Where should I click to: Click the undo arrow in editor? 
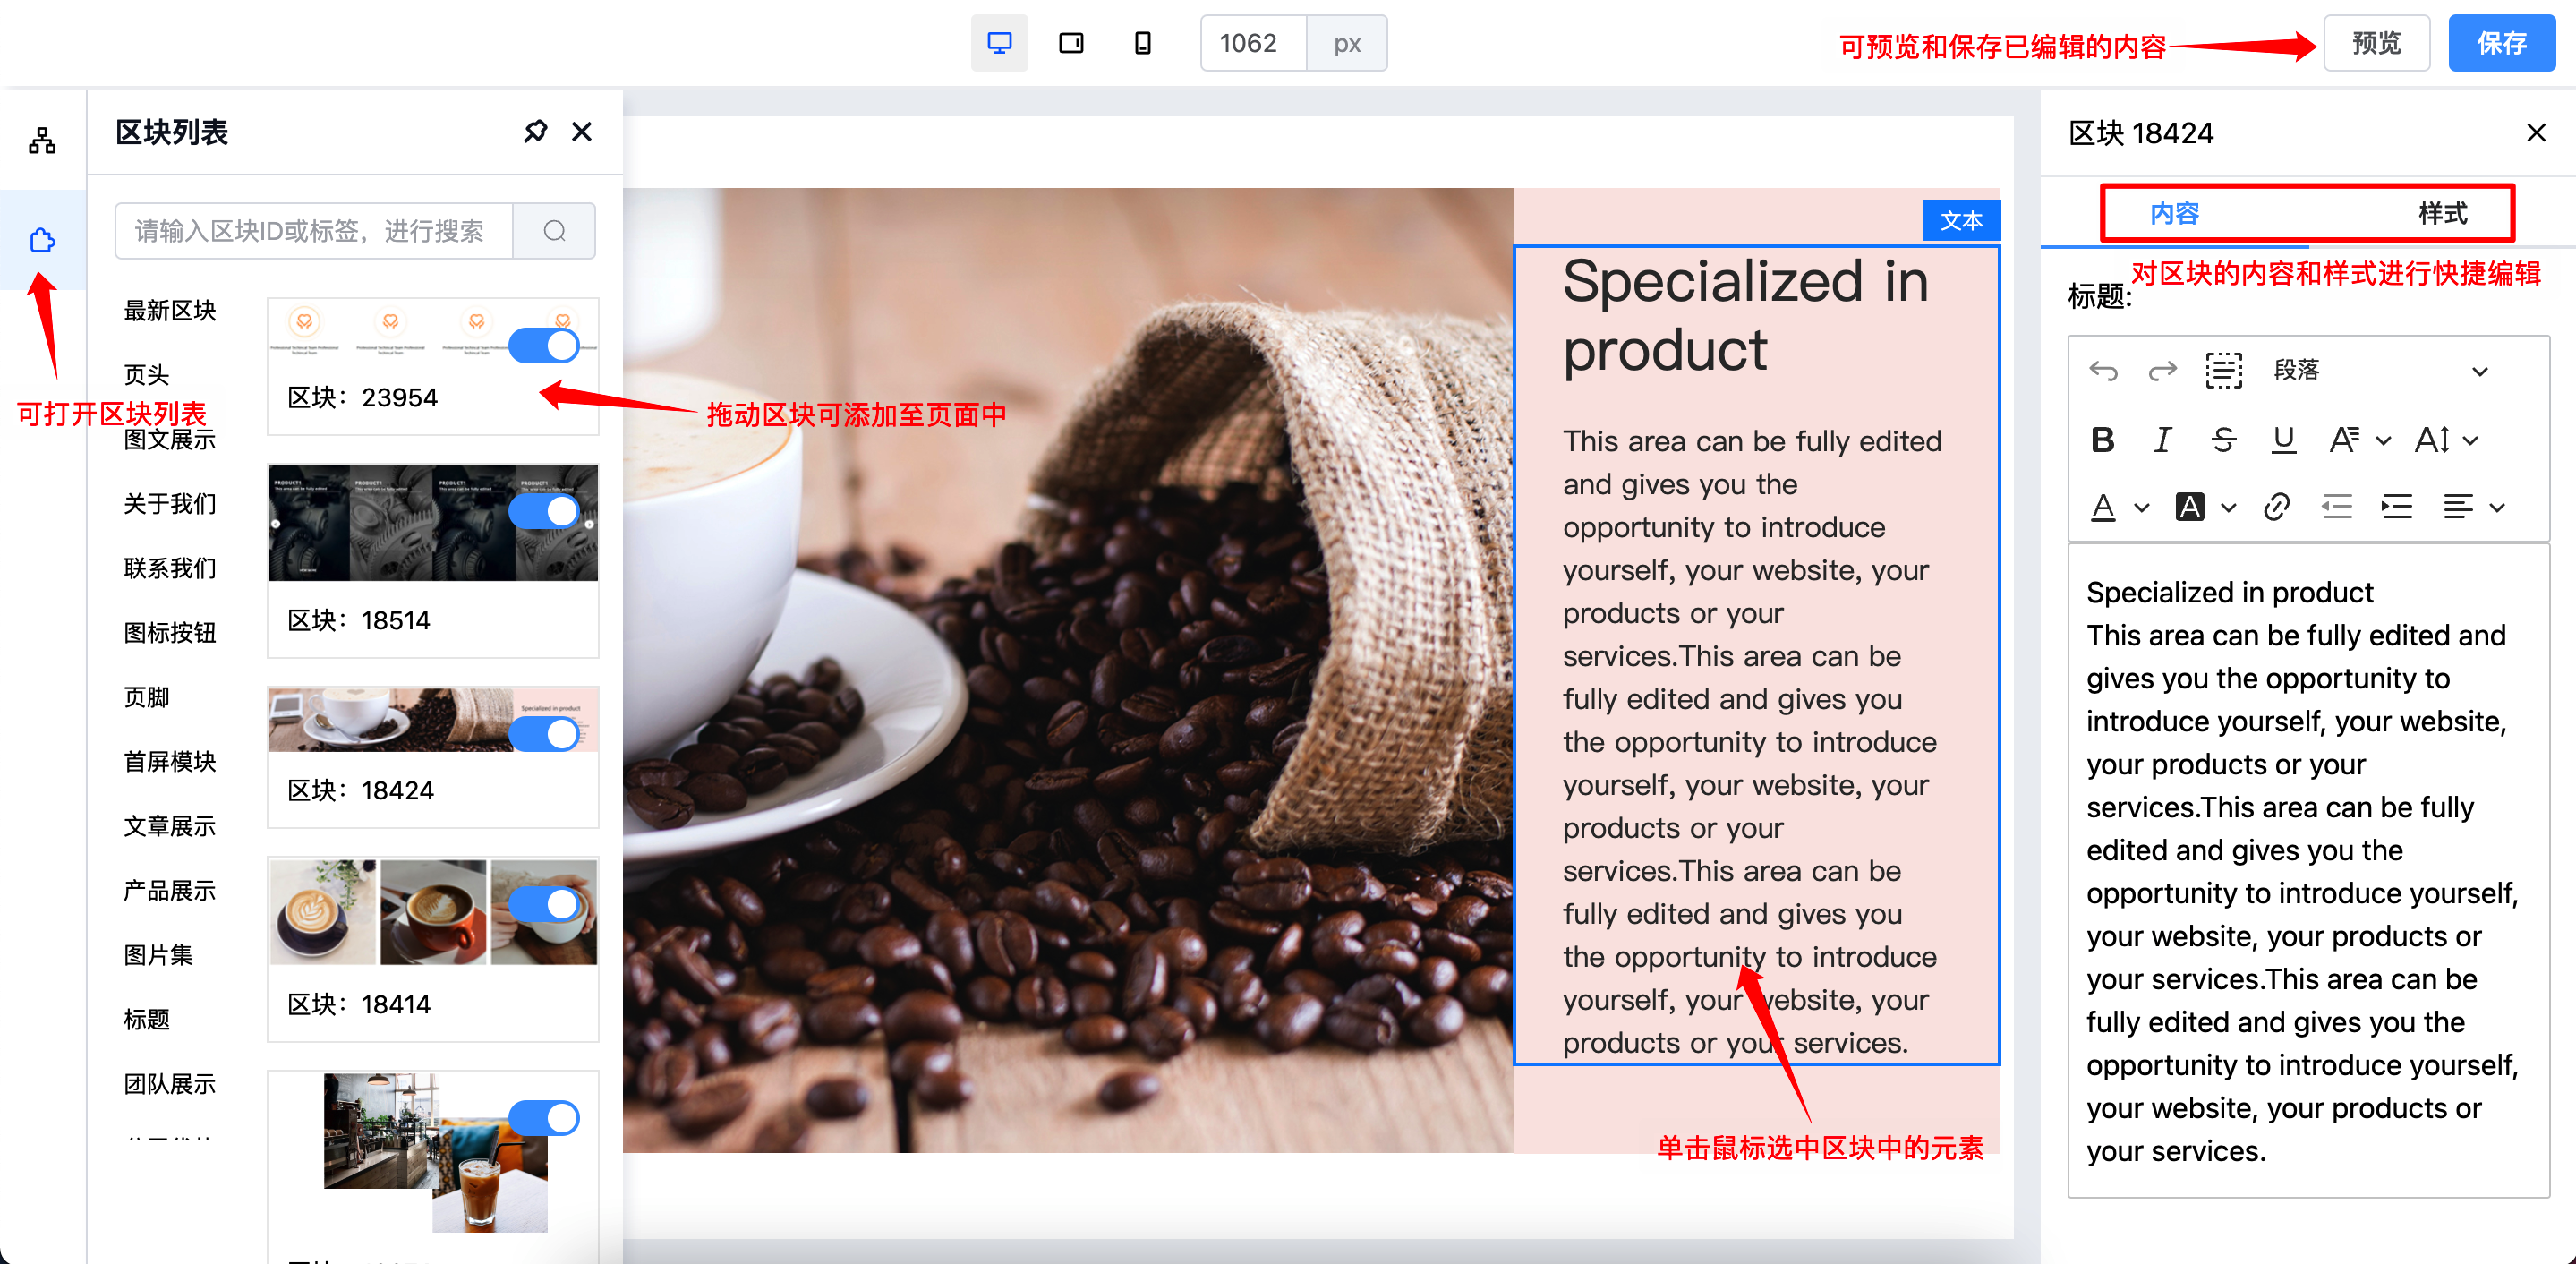point(2103,371)
